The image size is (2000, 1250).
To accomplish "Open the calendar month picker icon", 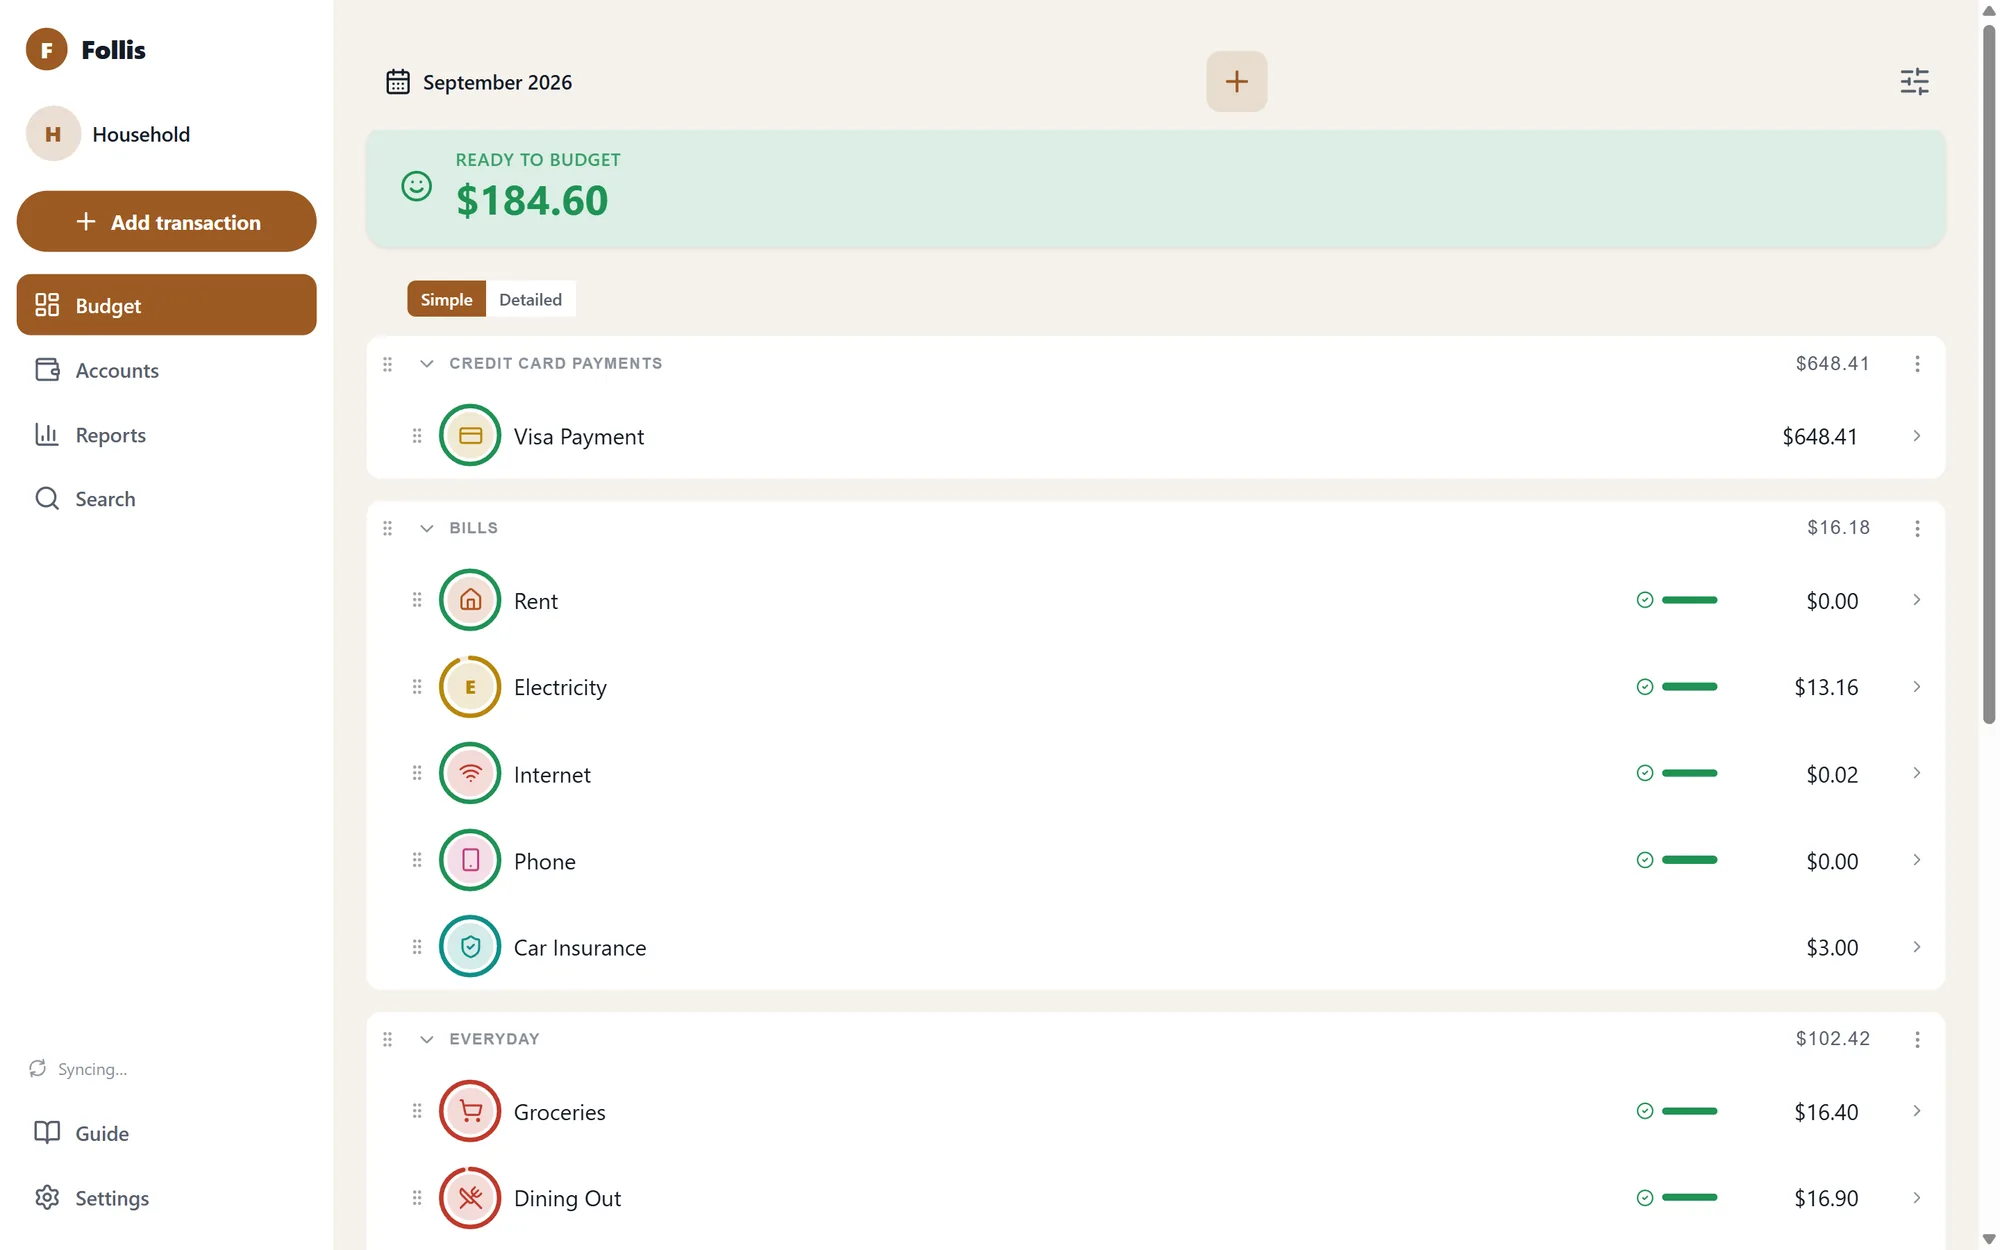I will (x=398, y=82).
